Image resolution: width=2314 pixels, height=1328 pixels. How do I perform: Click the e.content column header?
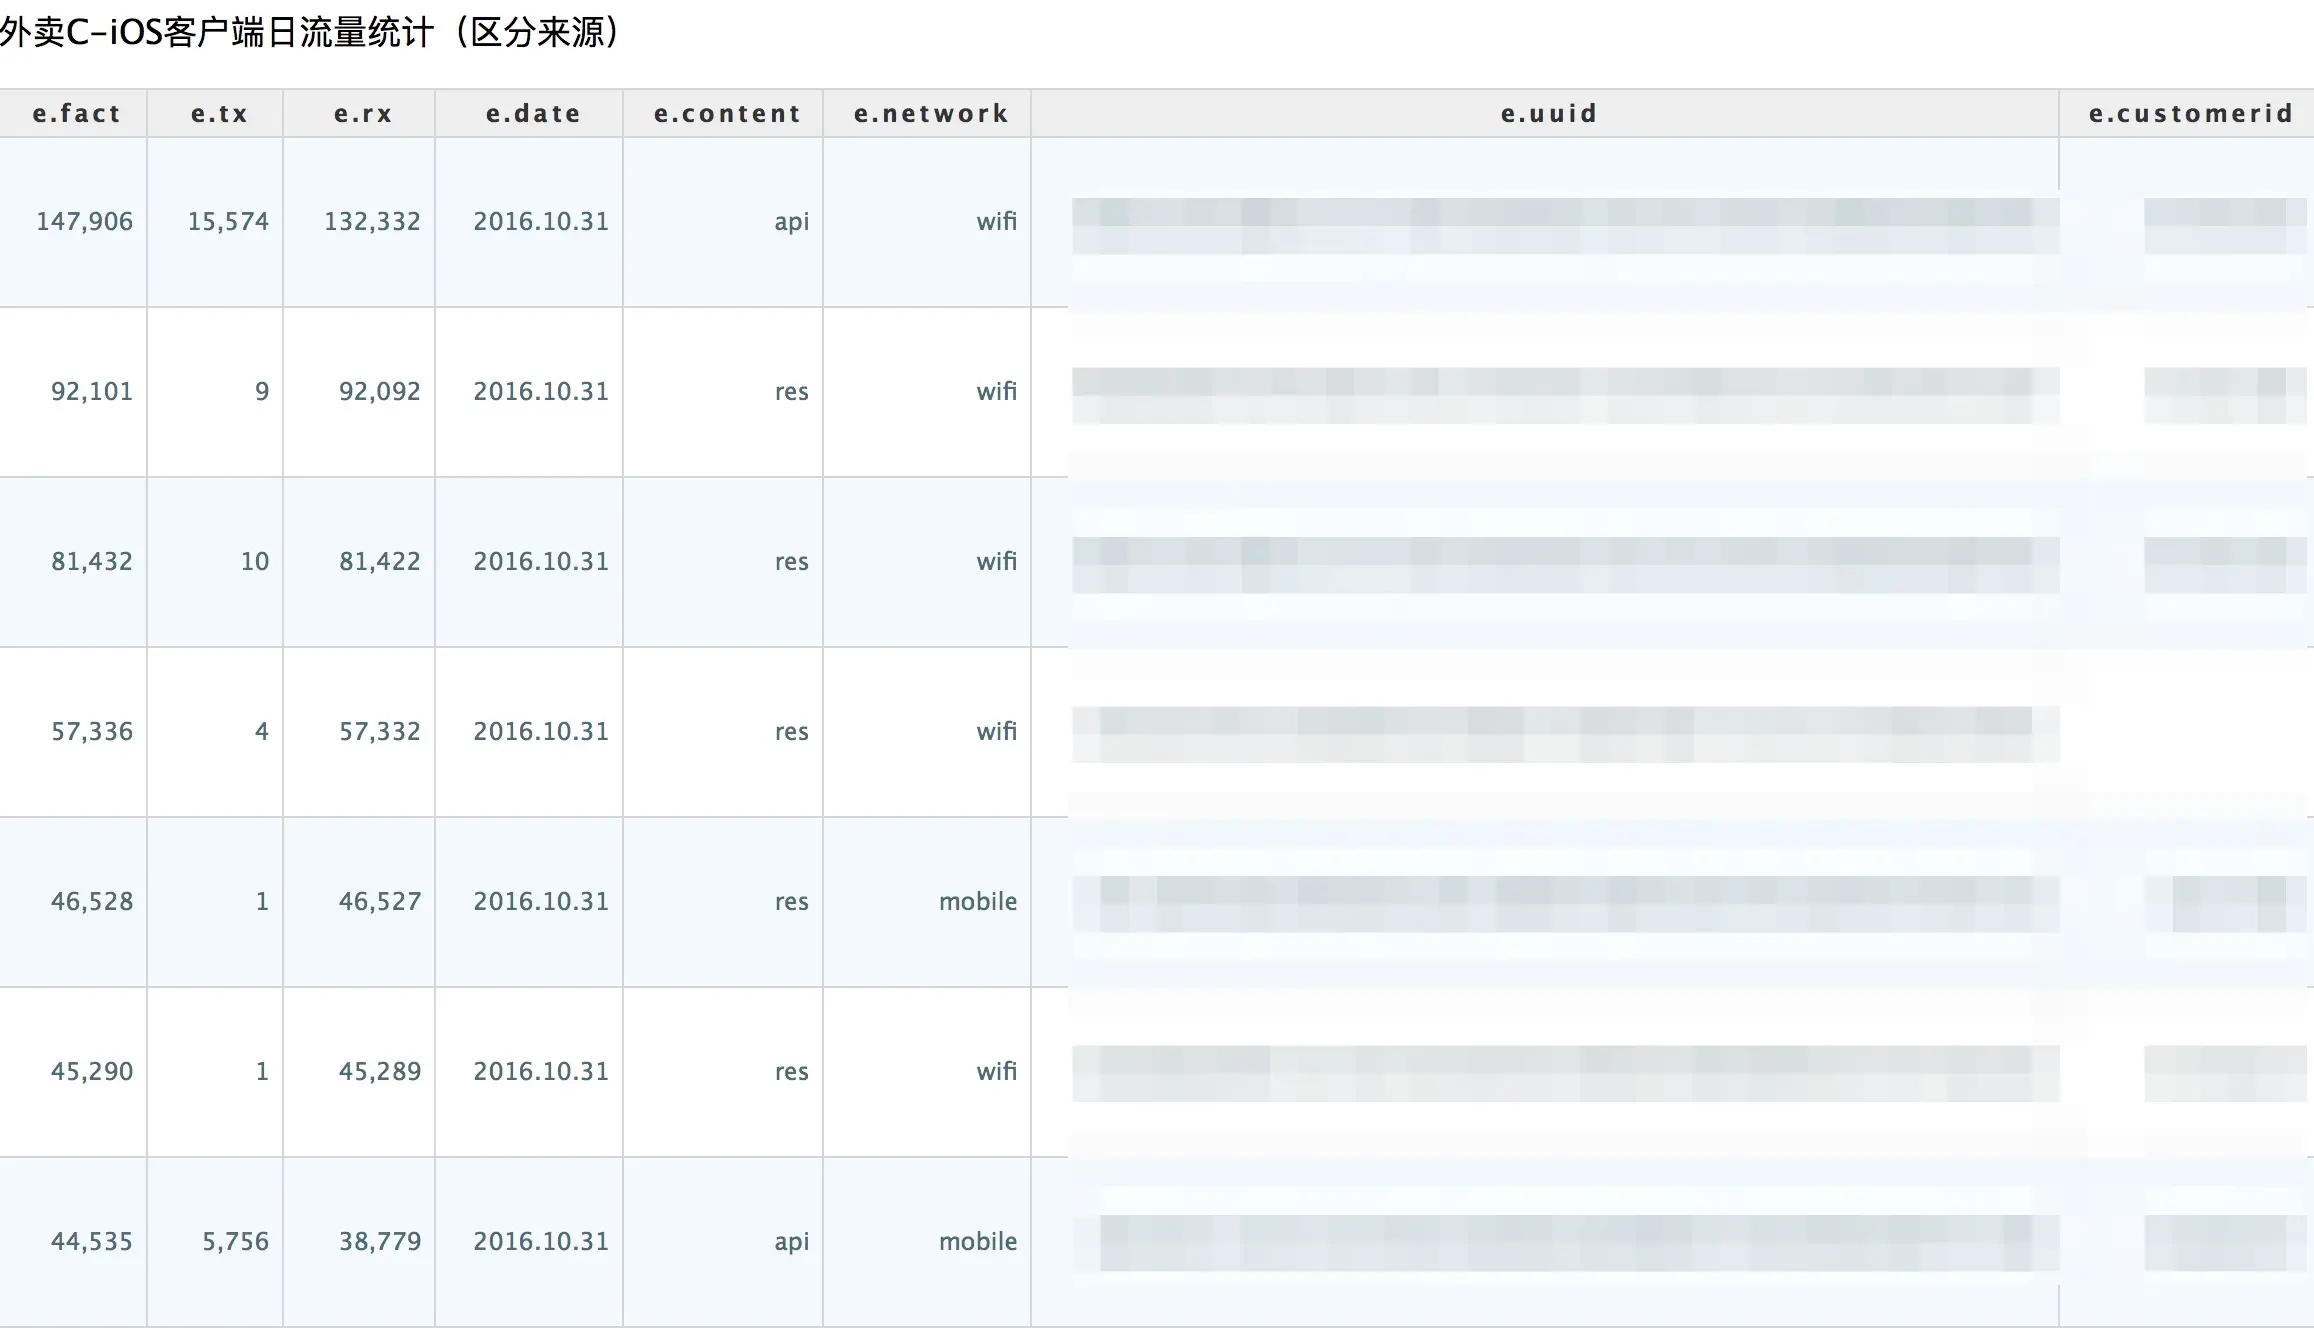727,114
